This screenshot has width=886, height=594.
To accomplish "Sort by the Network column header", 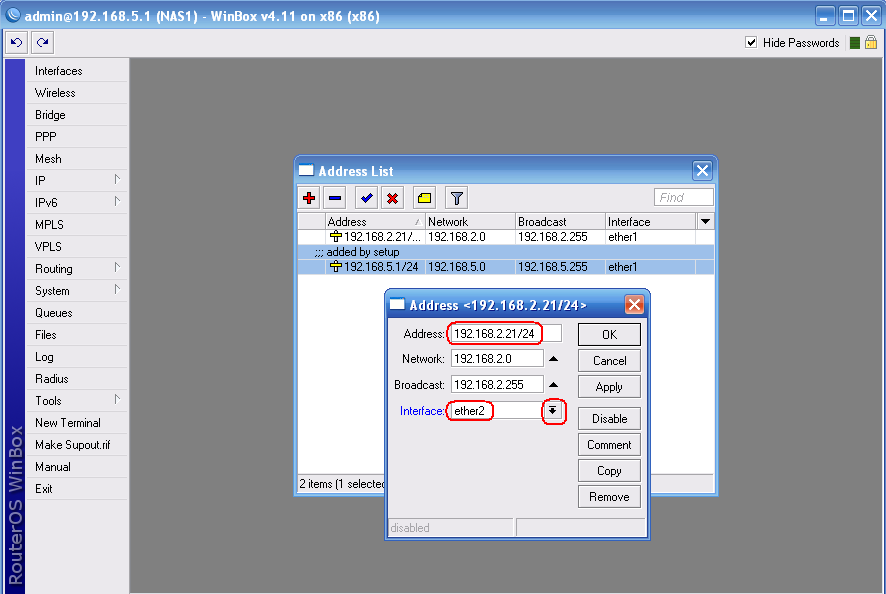I will [x=470, y=222].
